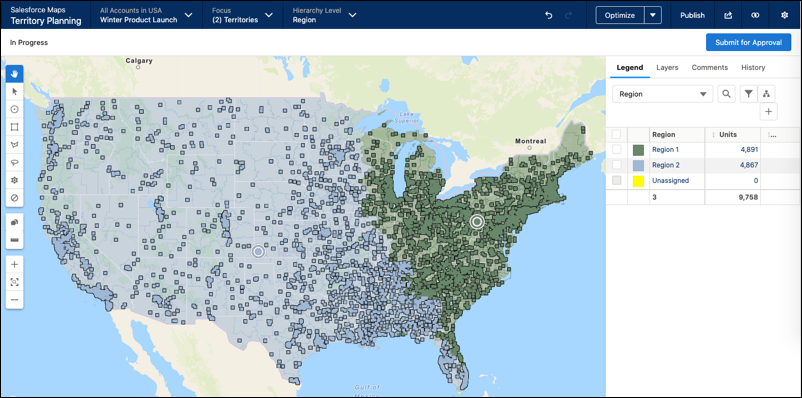Image resolution: width=802 pixels, height=398 pixels.
Task: Check the Region 2 checkbox
Action: 616,165
